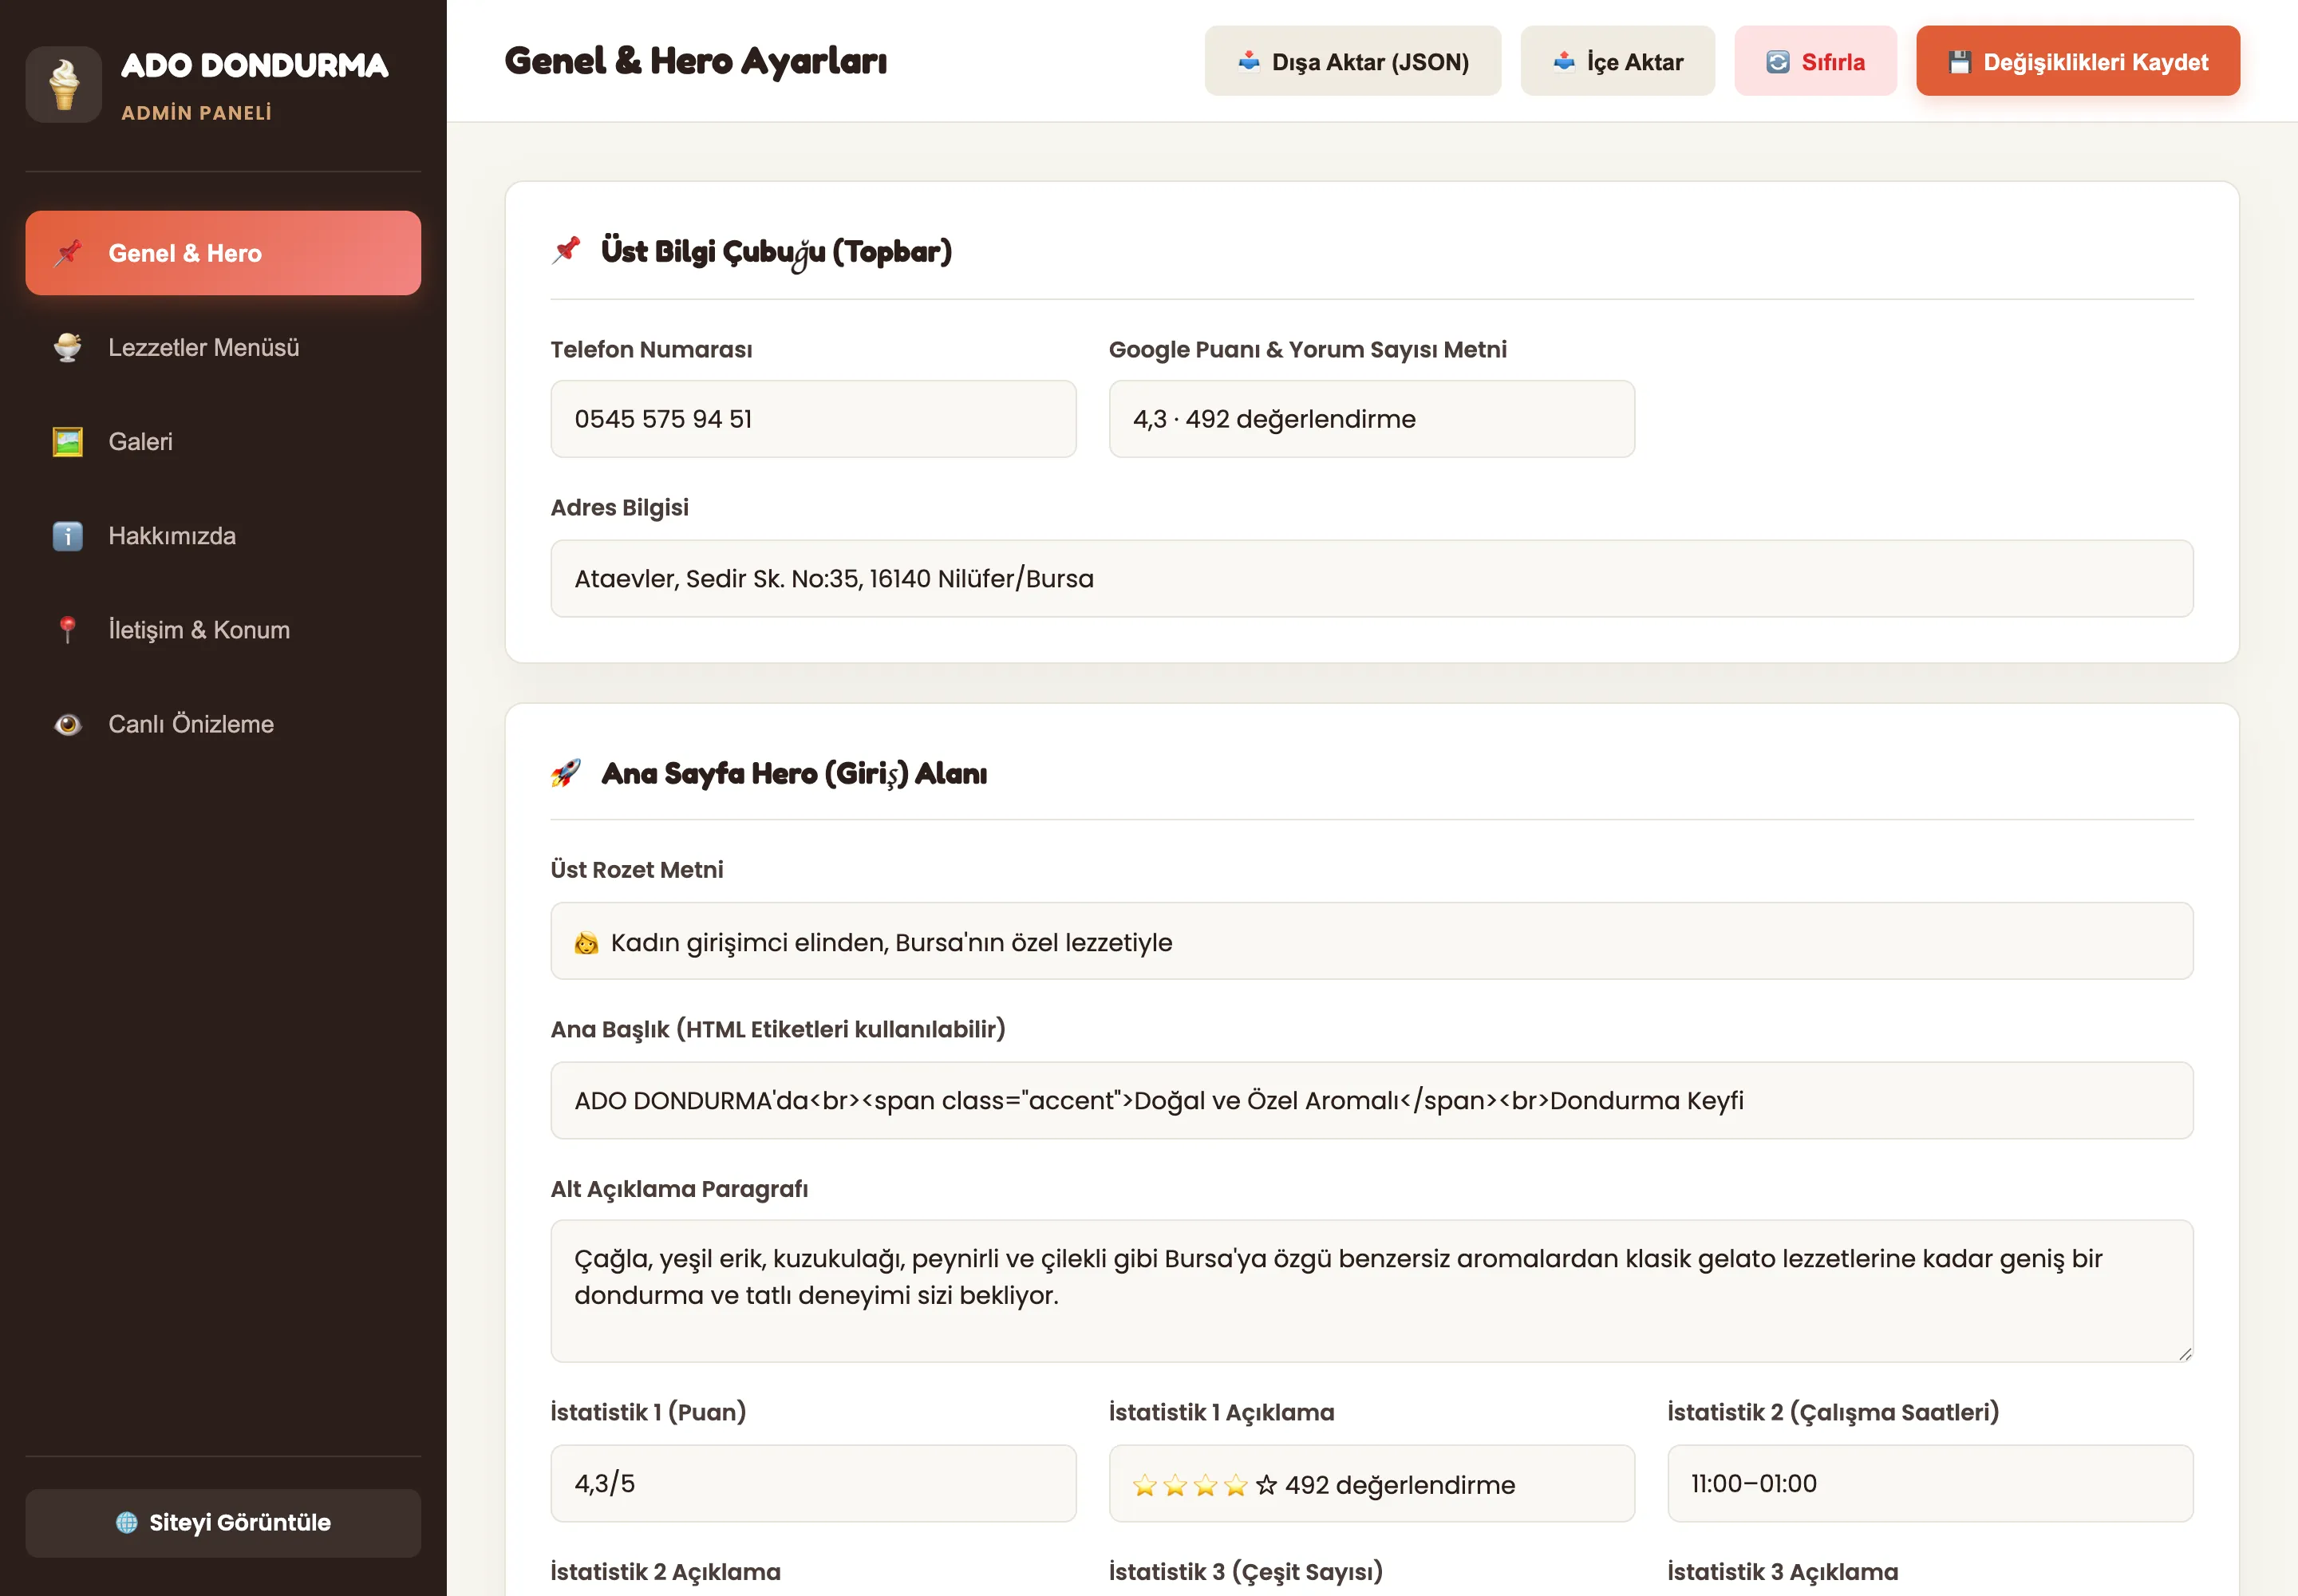2298x1596 pixels.
Task: Click the İstatistik 1 Açıklama label
Action: [x=1222, y=1412]
